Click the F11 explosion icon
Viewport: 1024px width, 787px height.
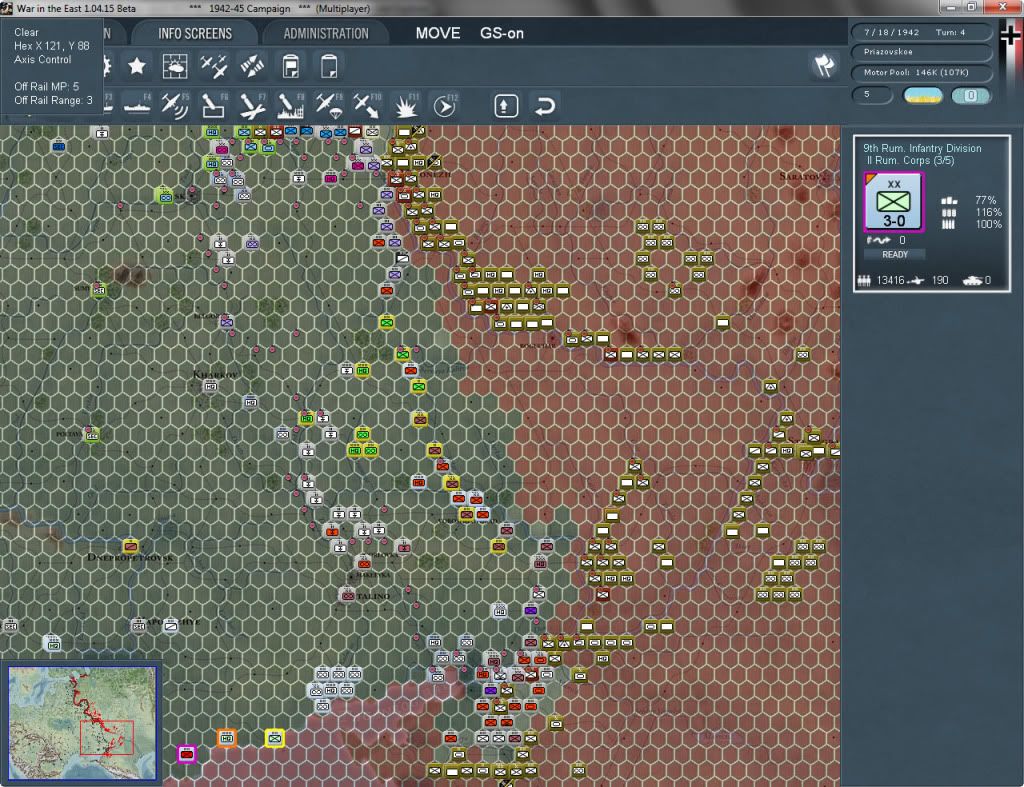point(406,106)
